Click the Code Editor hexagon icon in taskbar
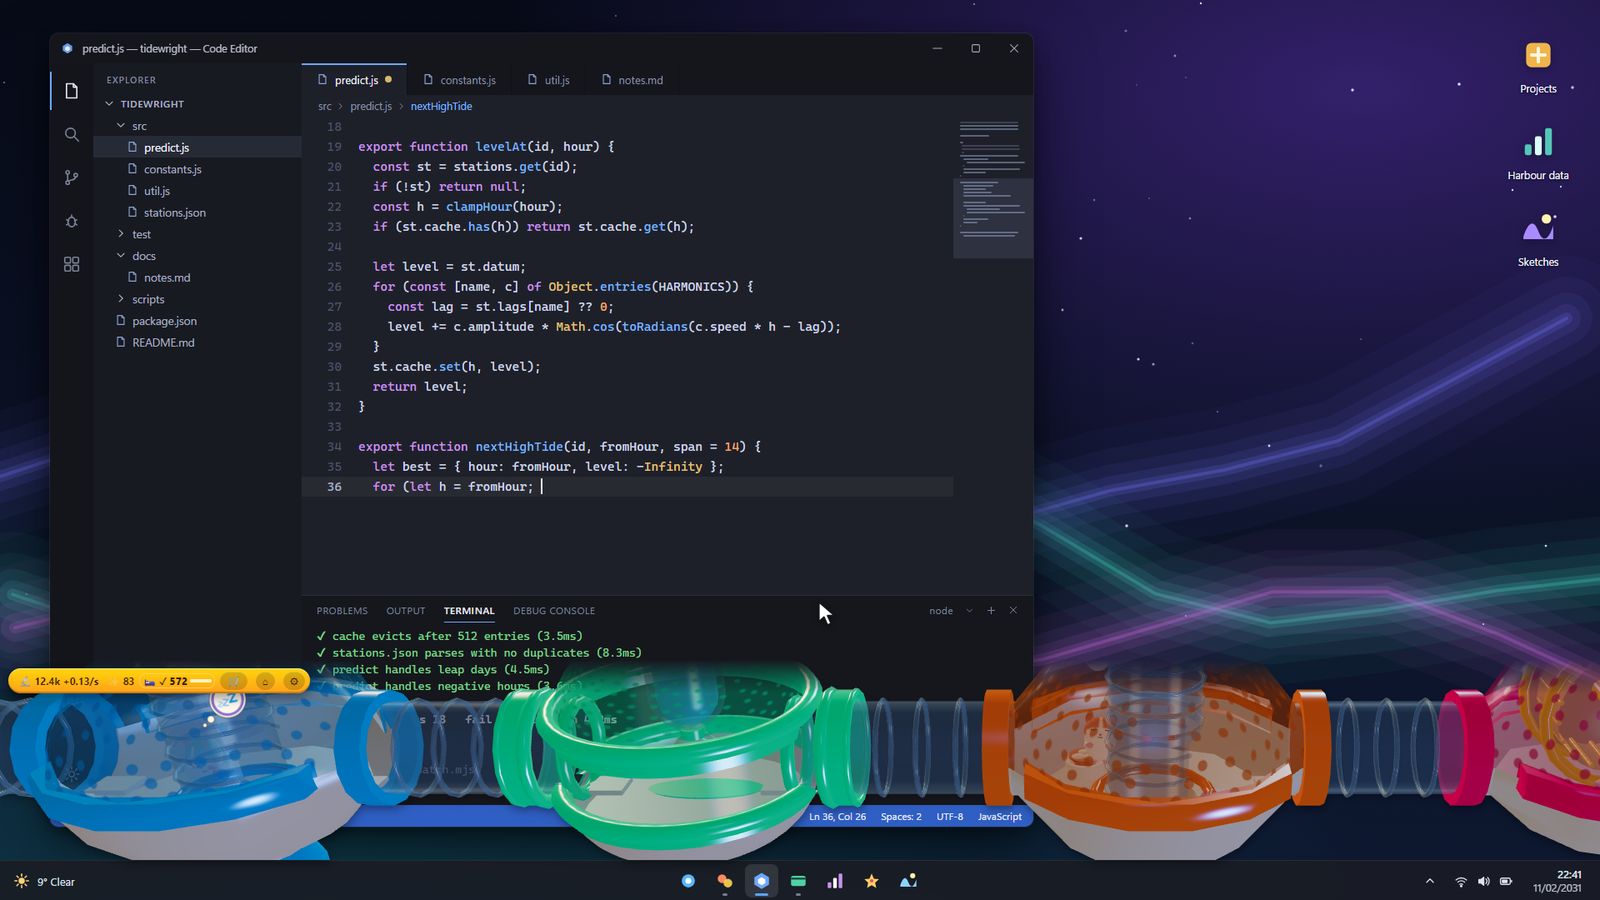Screen dimensions: 1600x900 [761, 881]
